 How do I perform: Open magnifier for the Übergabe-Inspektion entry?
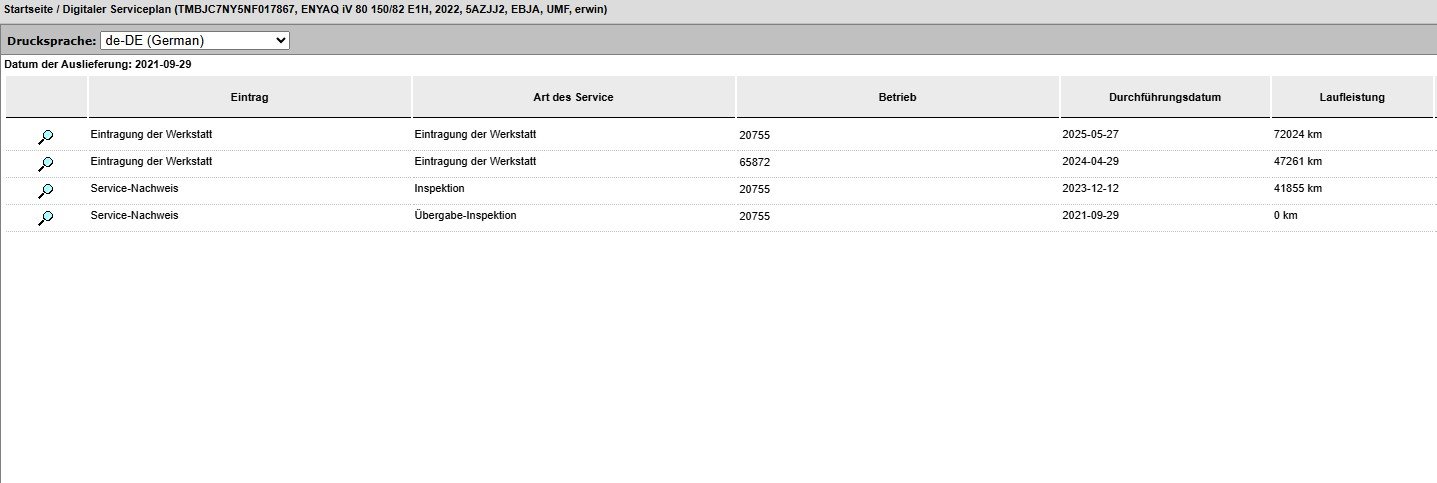click(x=45, y=217)
